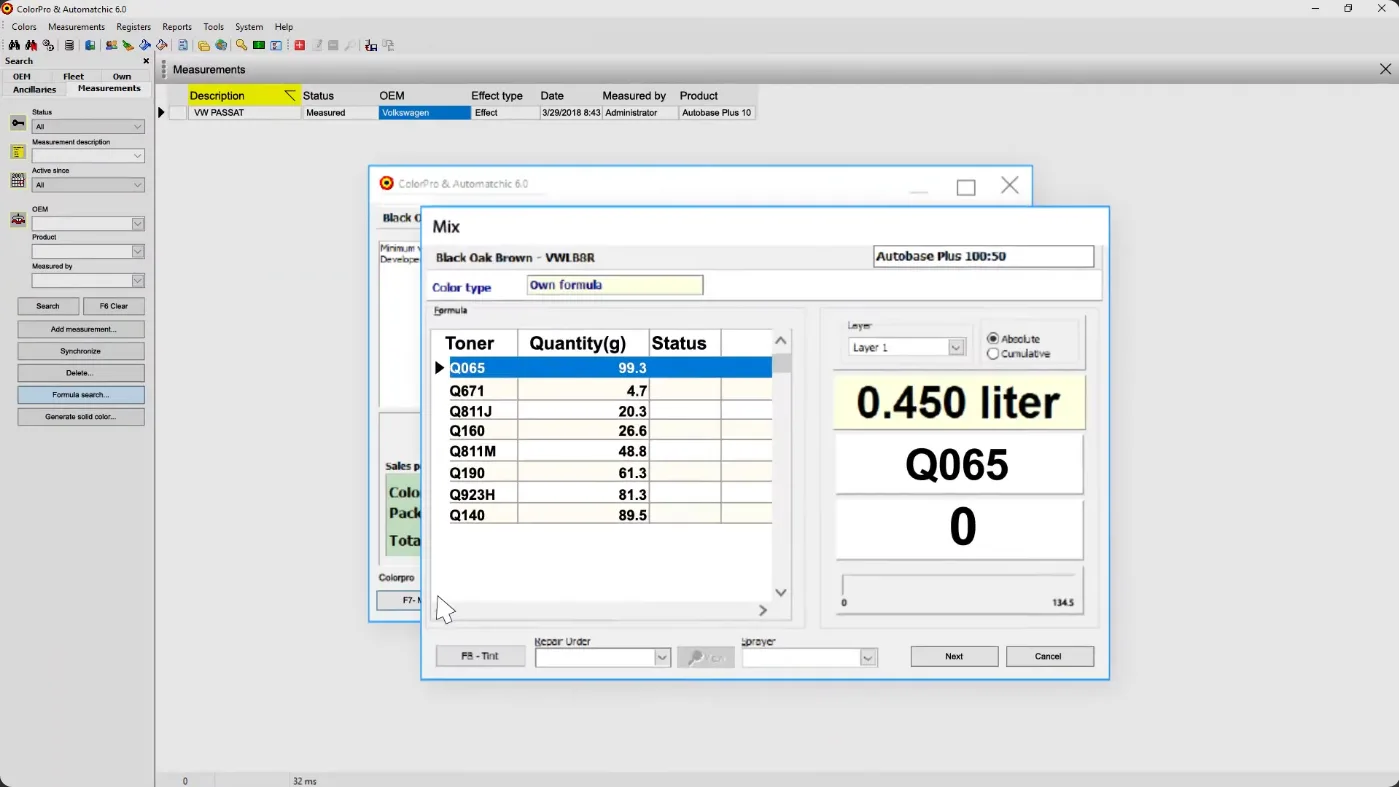The height and width of the screenshot is (787, 1399).
Task: Click the database stack toolbar icon
Action: [x=69, y=45]
